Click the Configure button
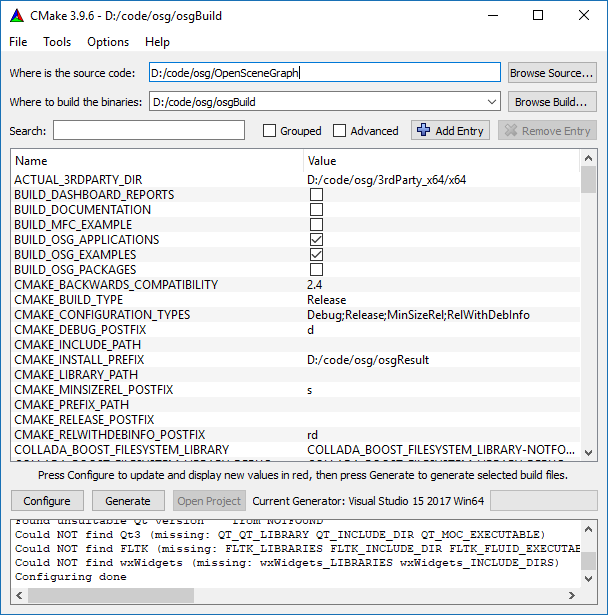Image resolution: width=608 pixels, height=615 pixels. point(47,501)
